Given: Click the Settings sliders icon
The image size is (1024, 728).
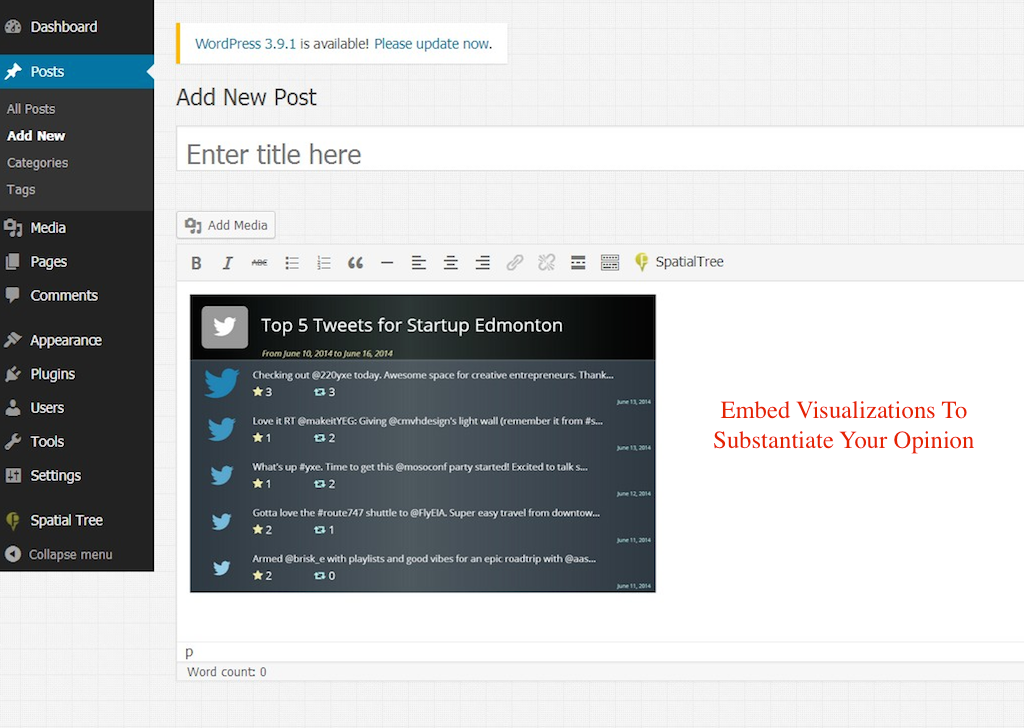Looking at the screenshot, I should tap(13, 475).
